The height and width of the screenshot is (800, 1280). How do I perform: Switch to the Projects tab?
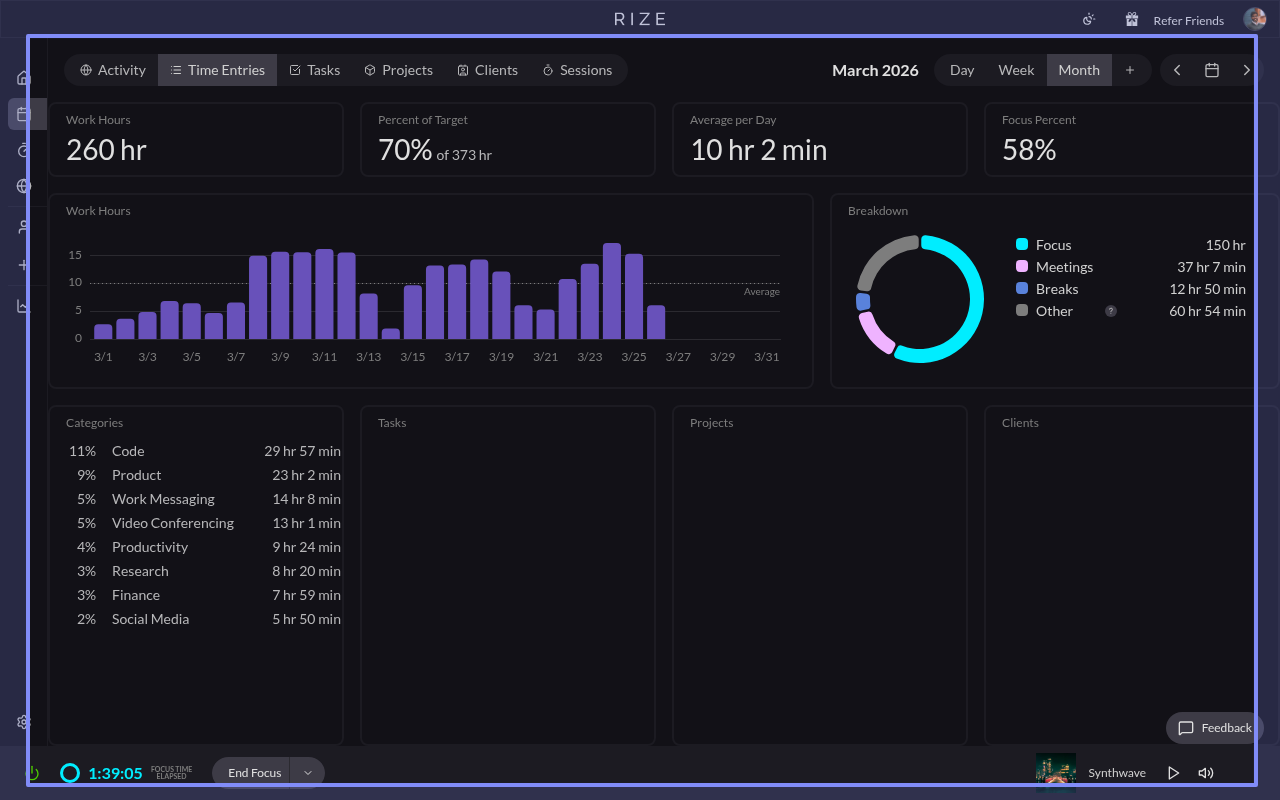(398, 70)
